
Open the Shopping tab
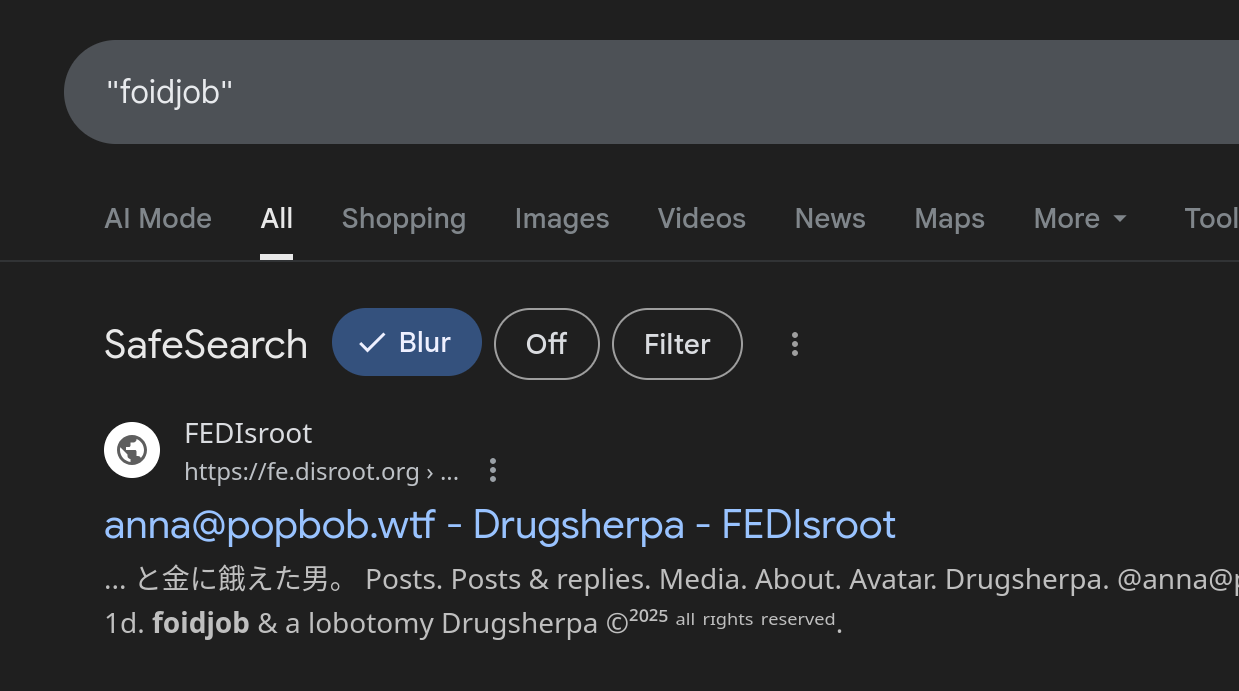pyautogui.click(x=404, y=218)
